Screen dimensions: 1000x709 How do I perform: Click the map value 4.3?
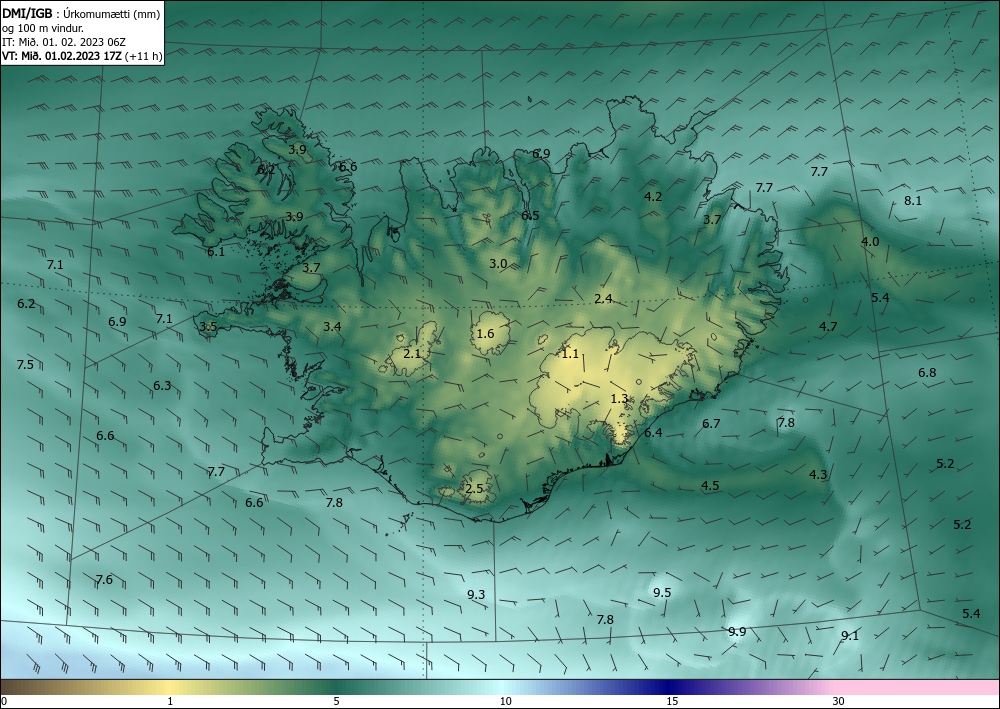818,474
